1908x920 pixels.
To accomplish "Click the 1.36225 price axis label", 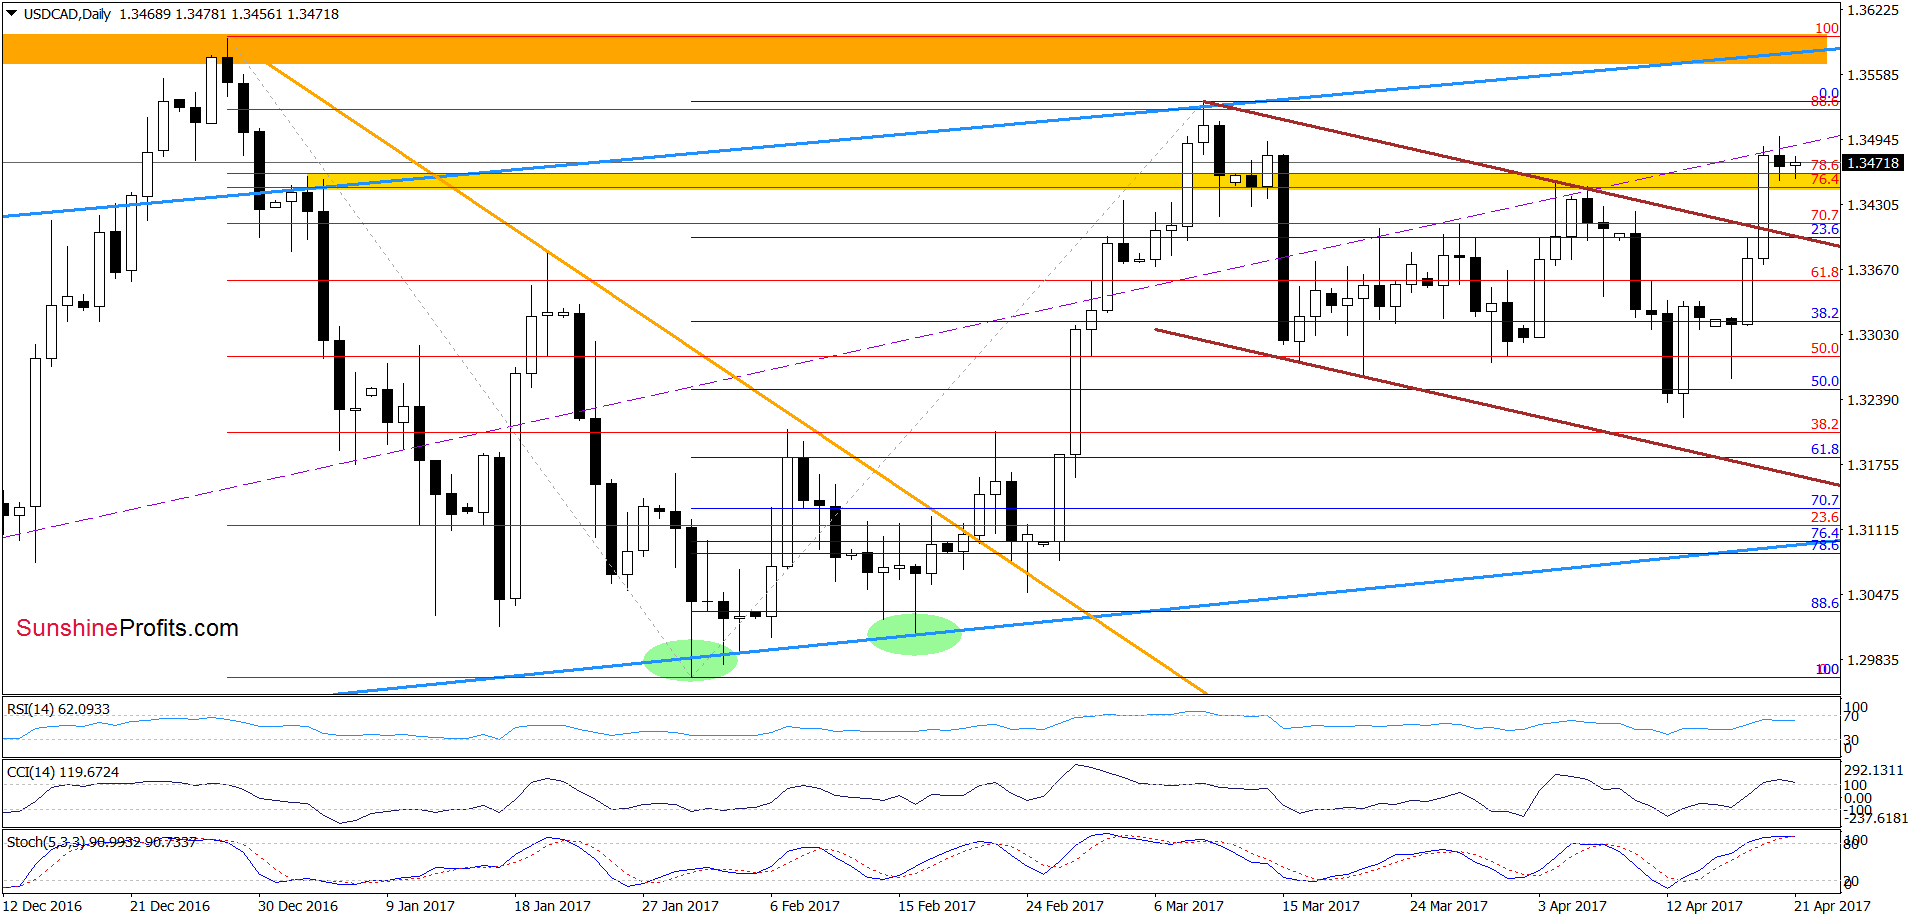I will pyautogui.click(x=1872, y=10).
